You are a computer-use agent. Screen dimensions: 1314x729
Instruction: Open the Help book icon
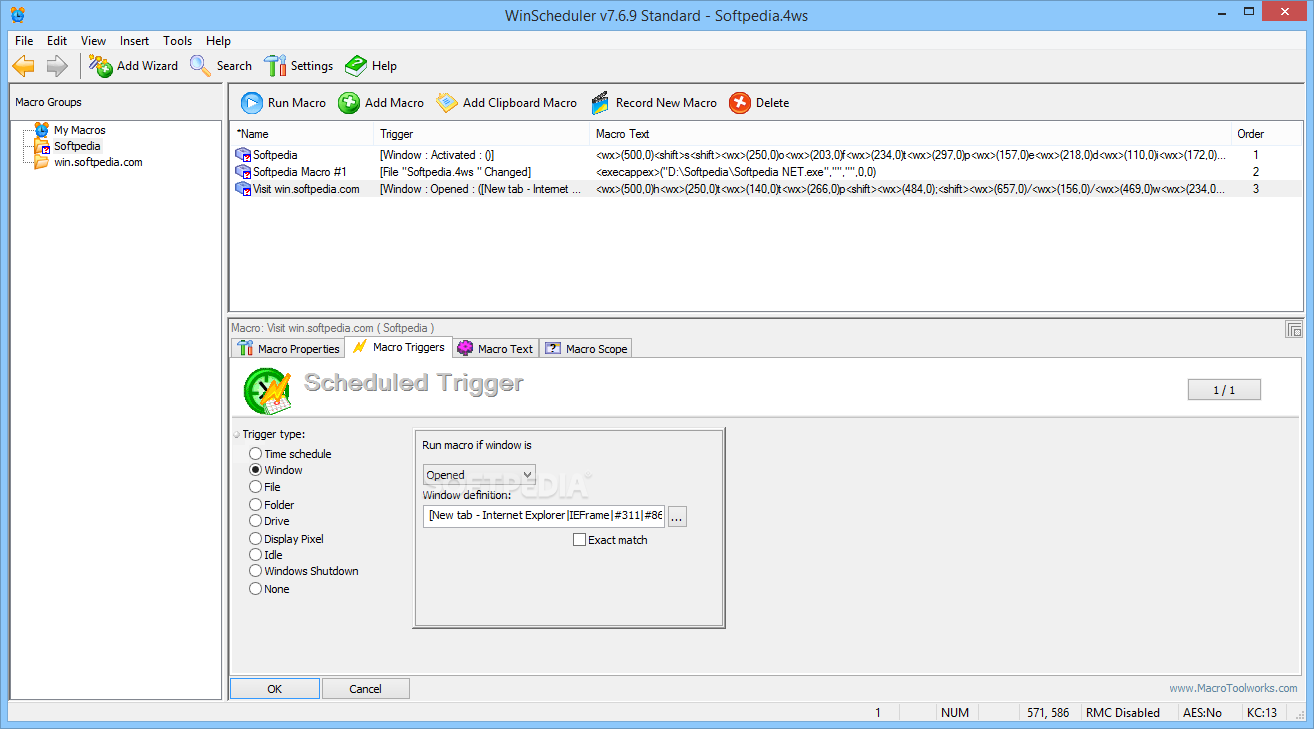tap(356, 66)
